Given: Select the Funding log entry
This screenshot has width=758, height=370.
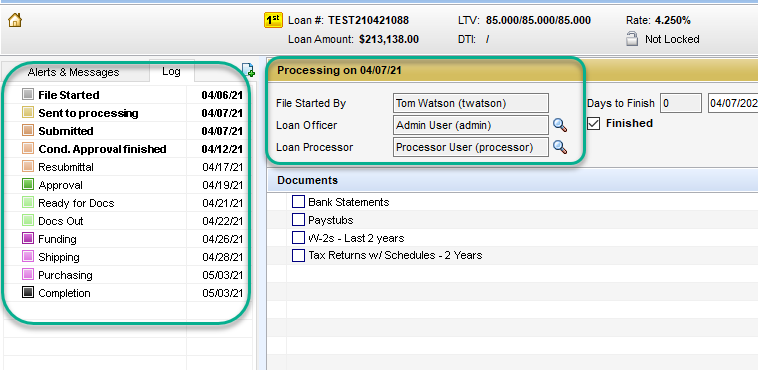Looking at the screenshot, I should pyautogui.click(x=128, y=238).
